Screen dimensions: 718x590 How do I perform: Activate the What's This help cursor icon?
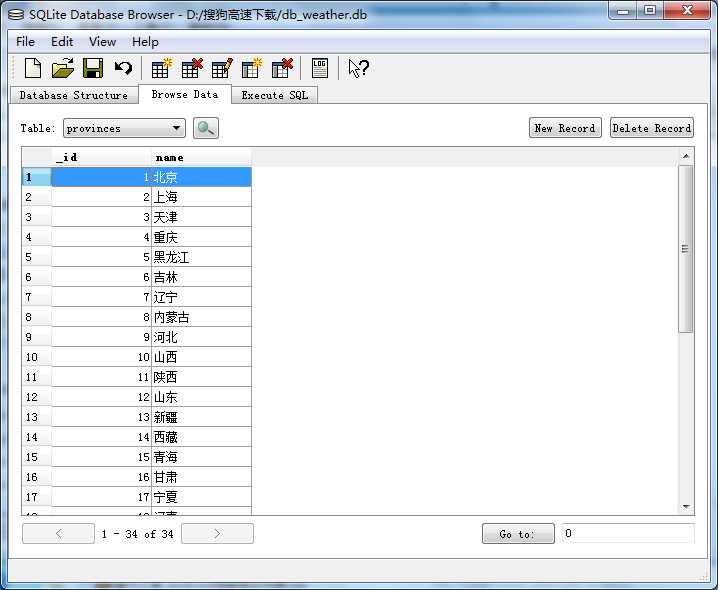point(359,69)
